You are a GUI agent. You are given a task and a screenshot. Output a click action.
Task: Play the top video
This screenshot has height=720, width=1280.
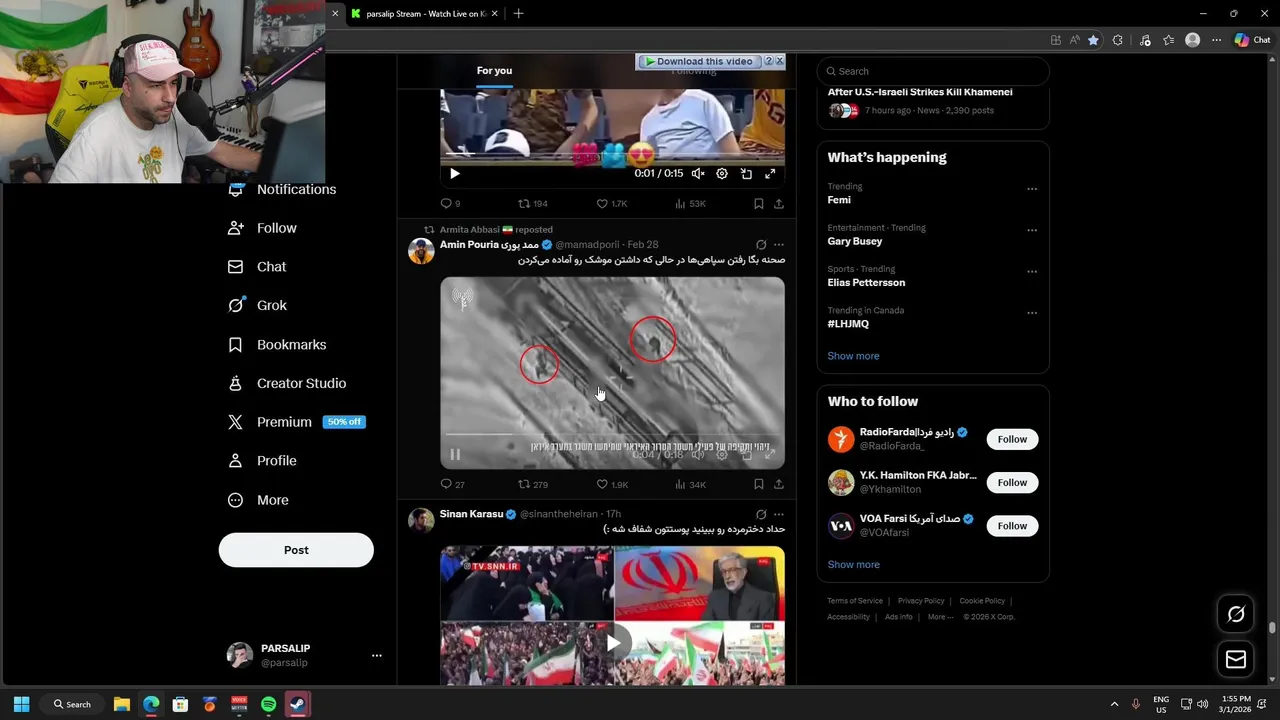click(455, 174)
